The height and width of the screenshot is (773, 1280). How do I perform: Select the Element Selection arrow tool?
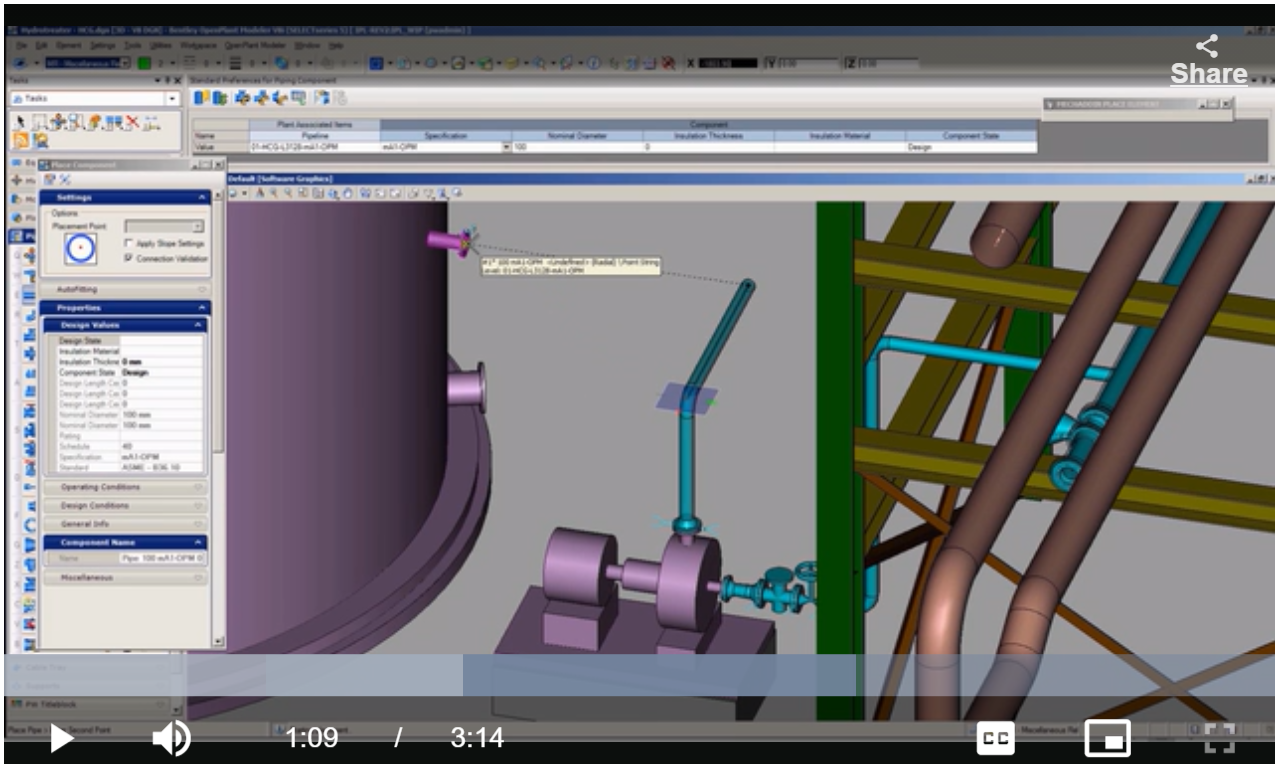click(20, 122)
